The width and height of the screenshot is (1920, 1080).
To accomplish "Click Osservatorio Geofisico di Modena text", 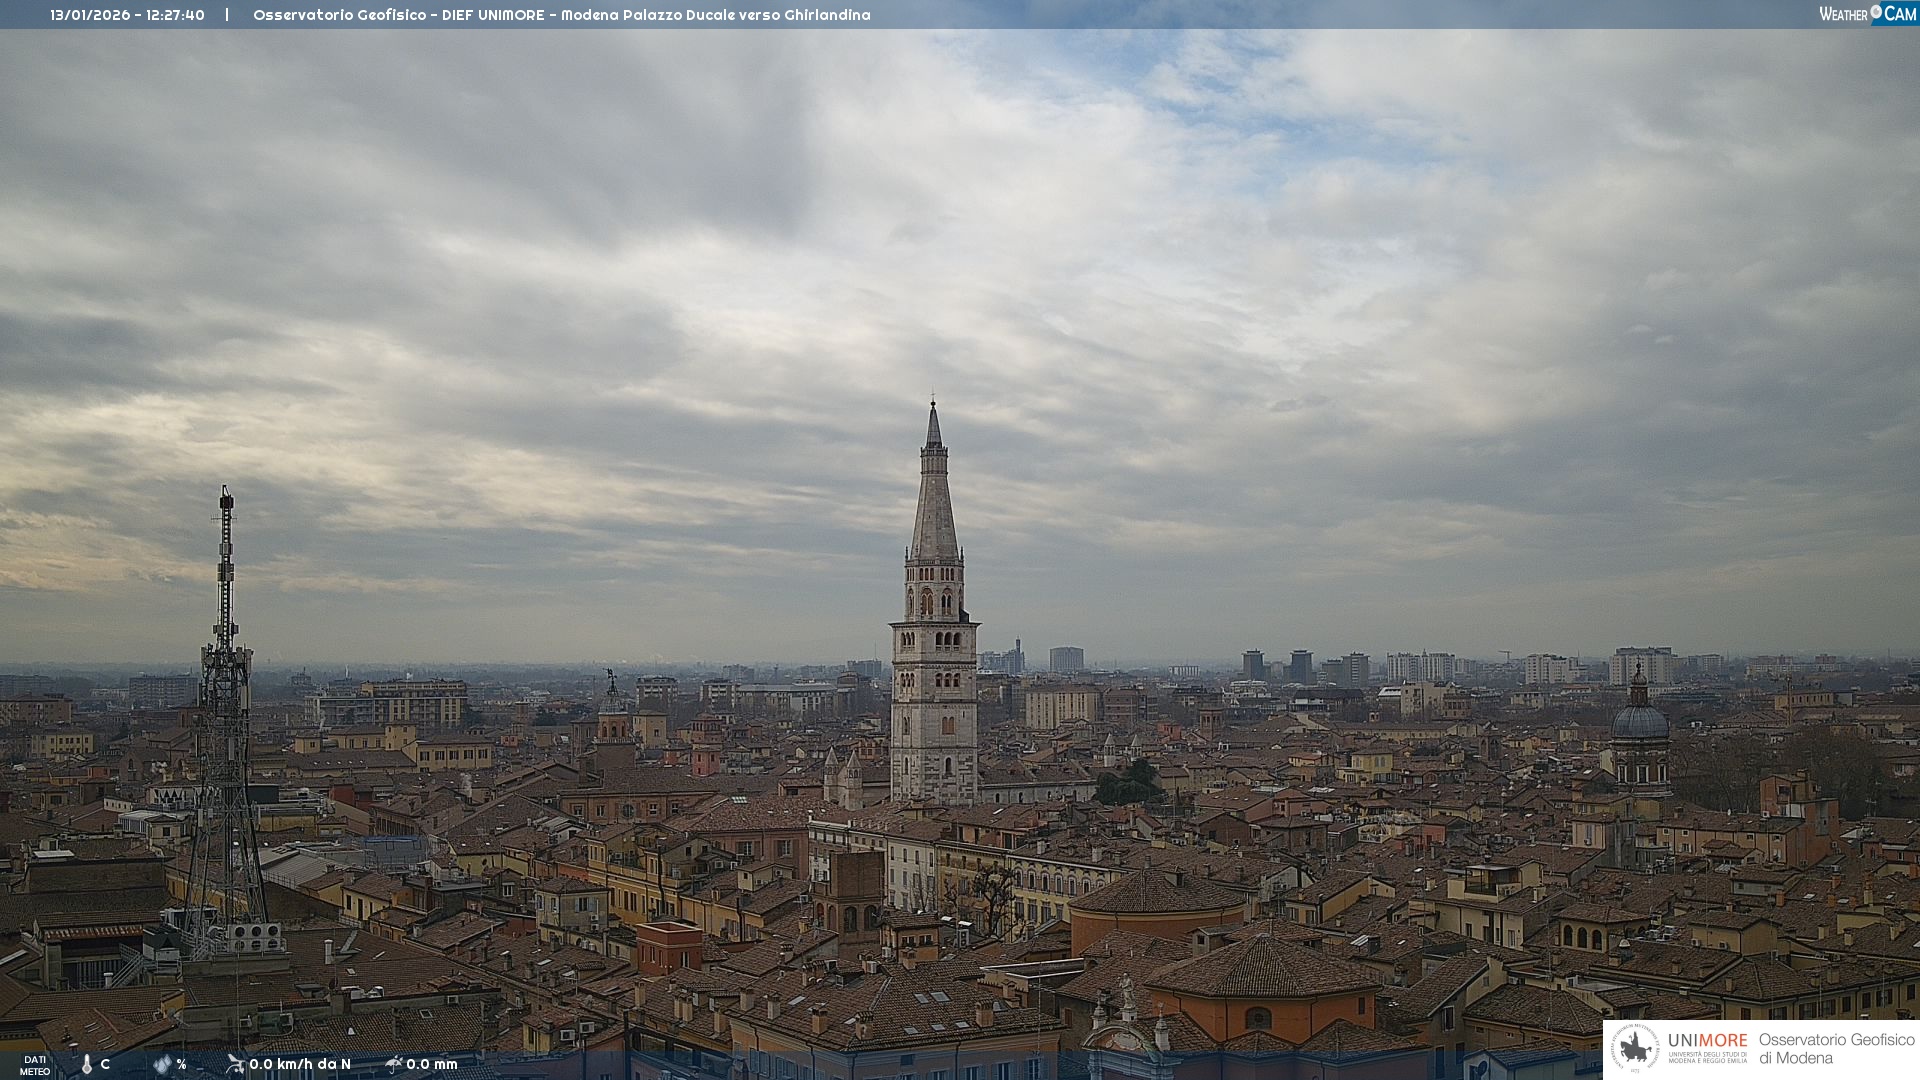I will [1836, 1049].
